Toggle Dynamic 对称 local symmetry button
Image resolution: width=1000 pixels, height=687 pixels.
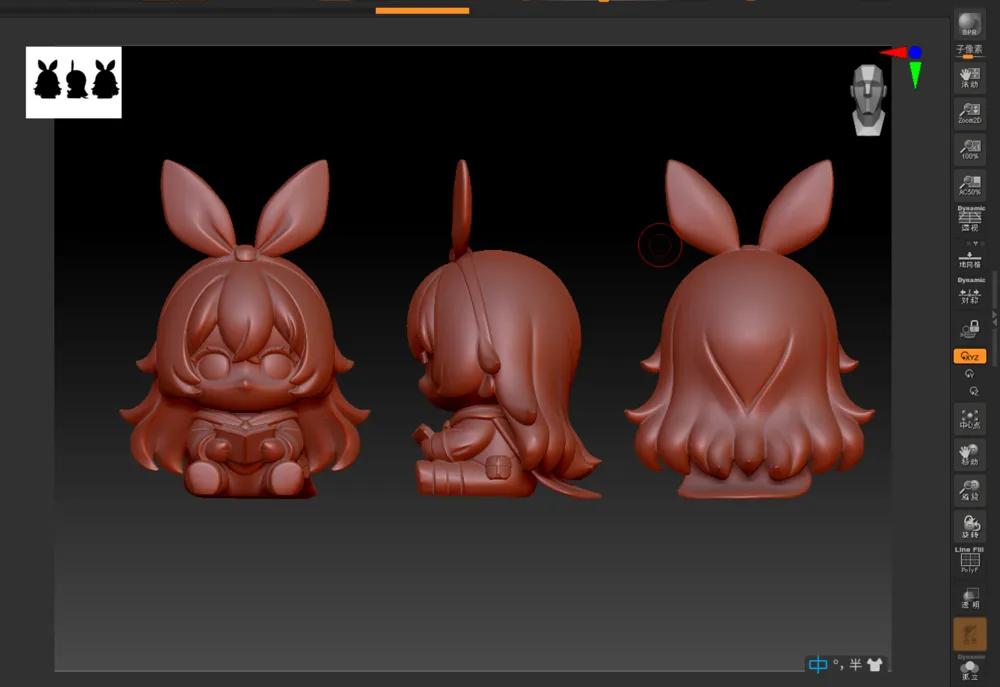[x=970, y=291]
